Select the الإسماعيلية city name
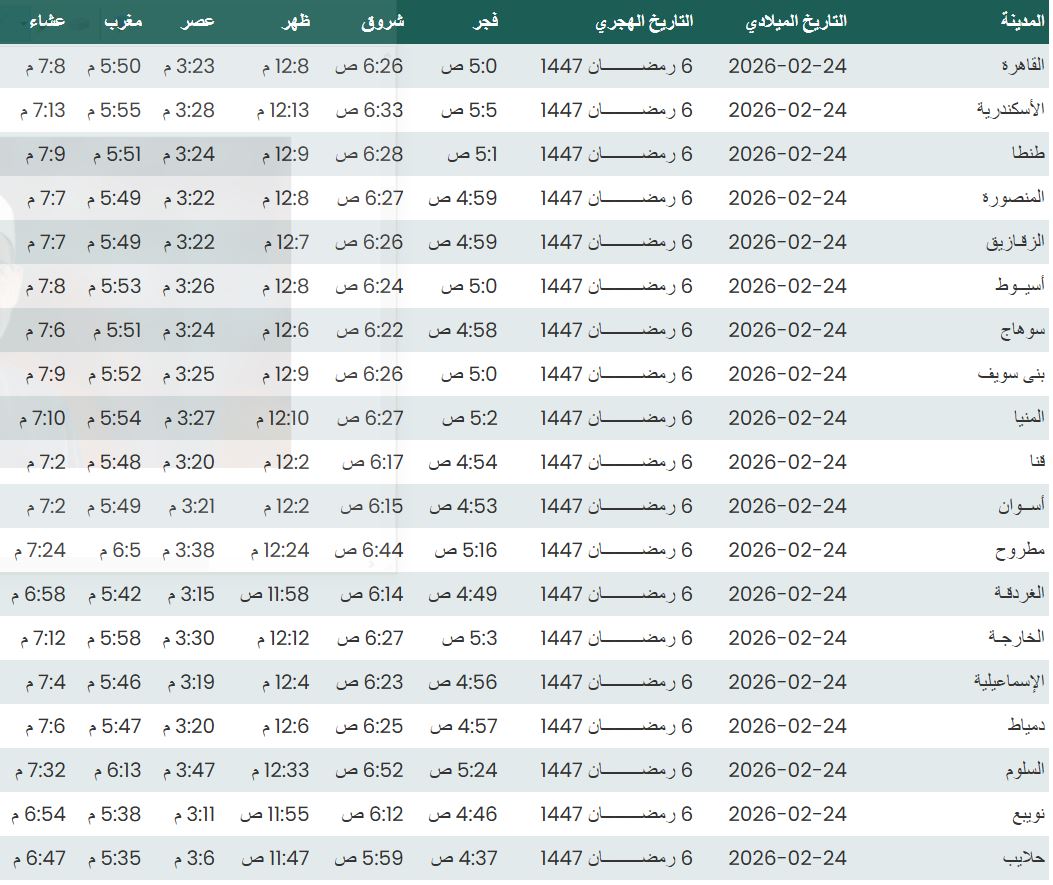 tap(1009, 682)
